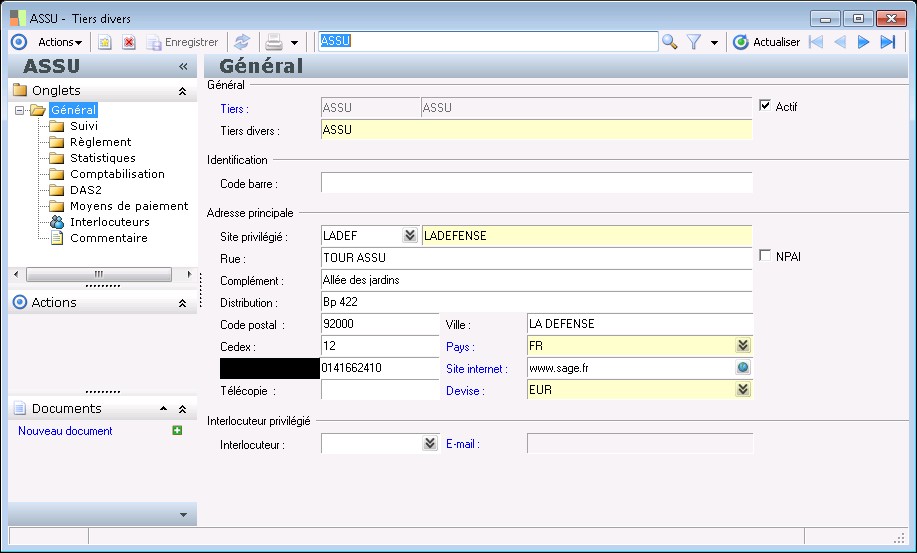Open website via globe icon beside www.sage.fr

tap(743, 368)
